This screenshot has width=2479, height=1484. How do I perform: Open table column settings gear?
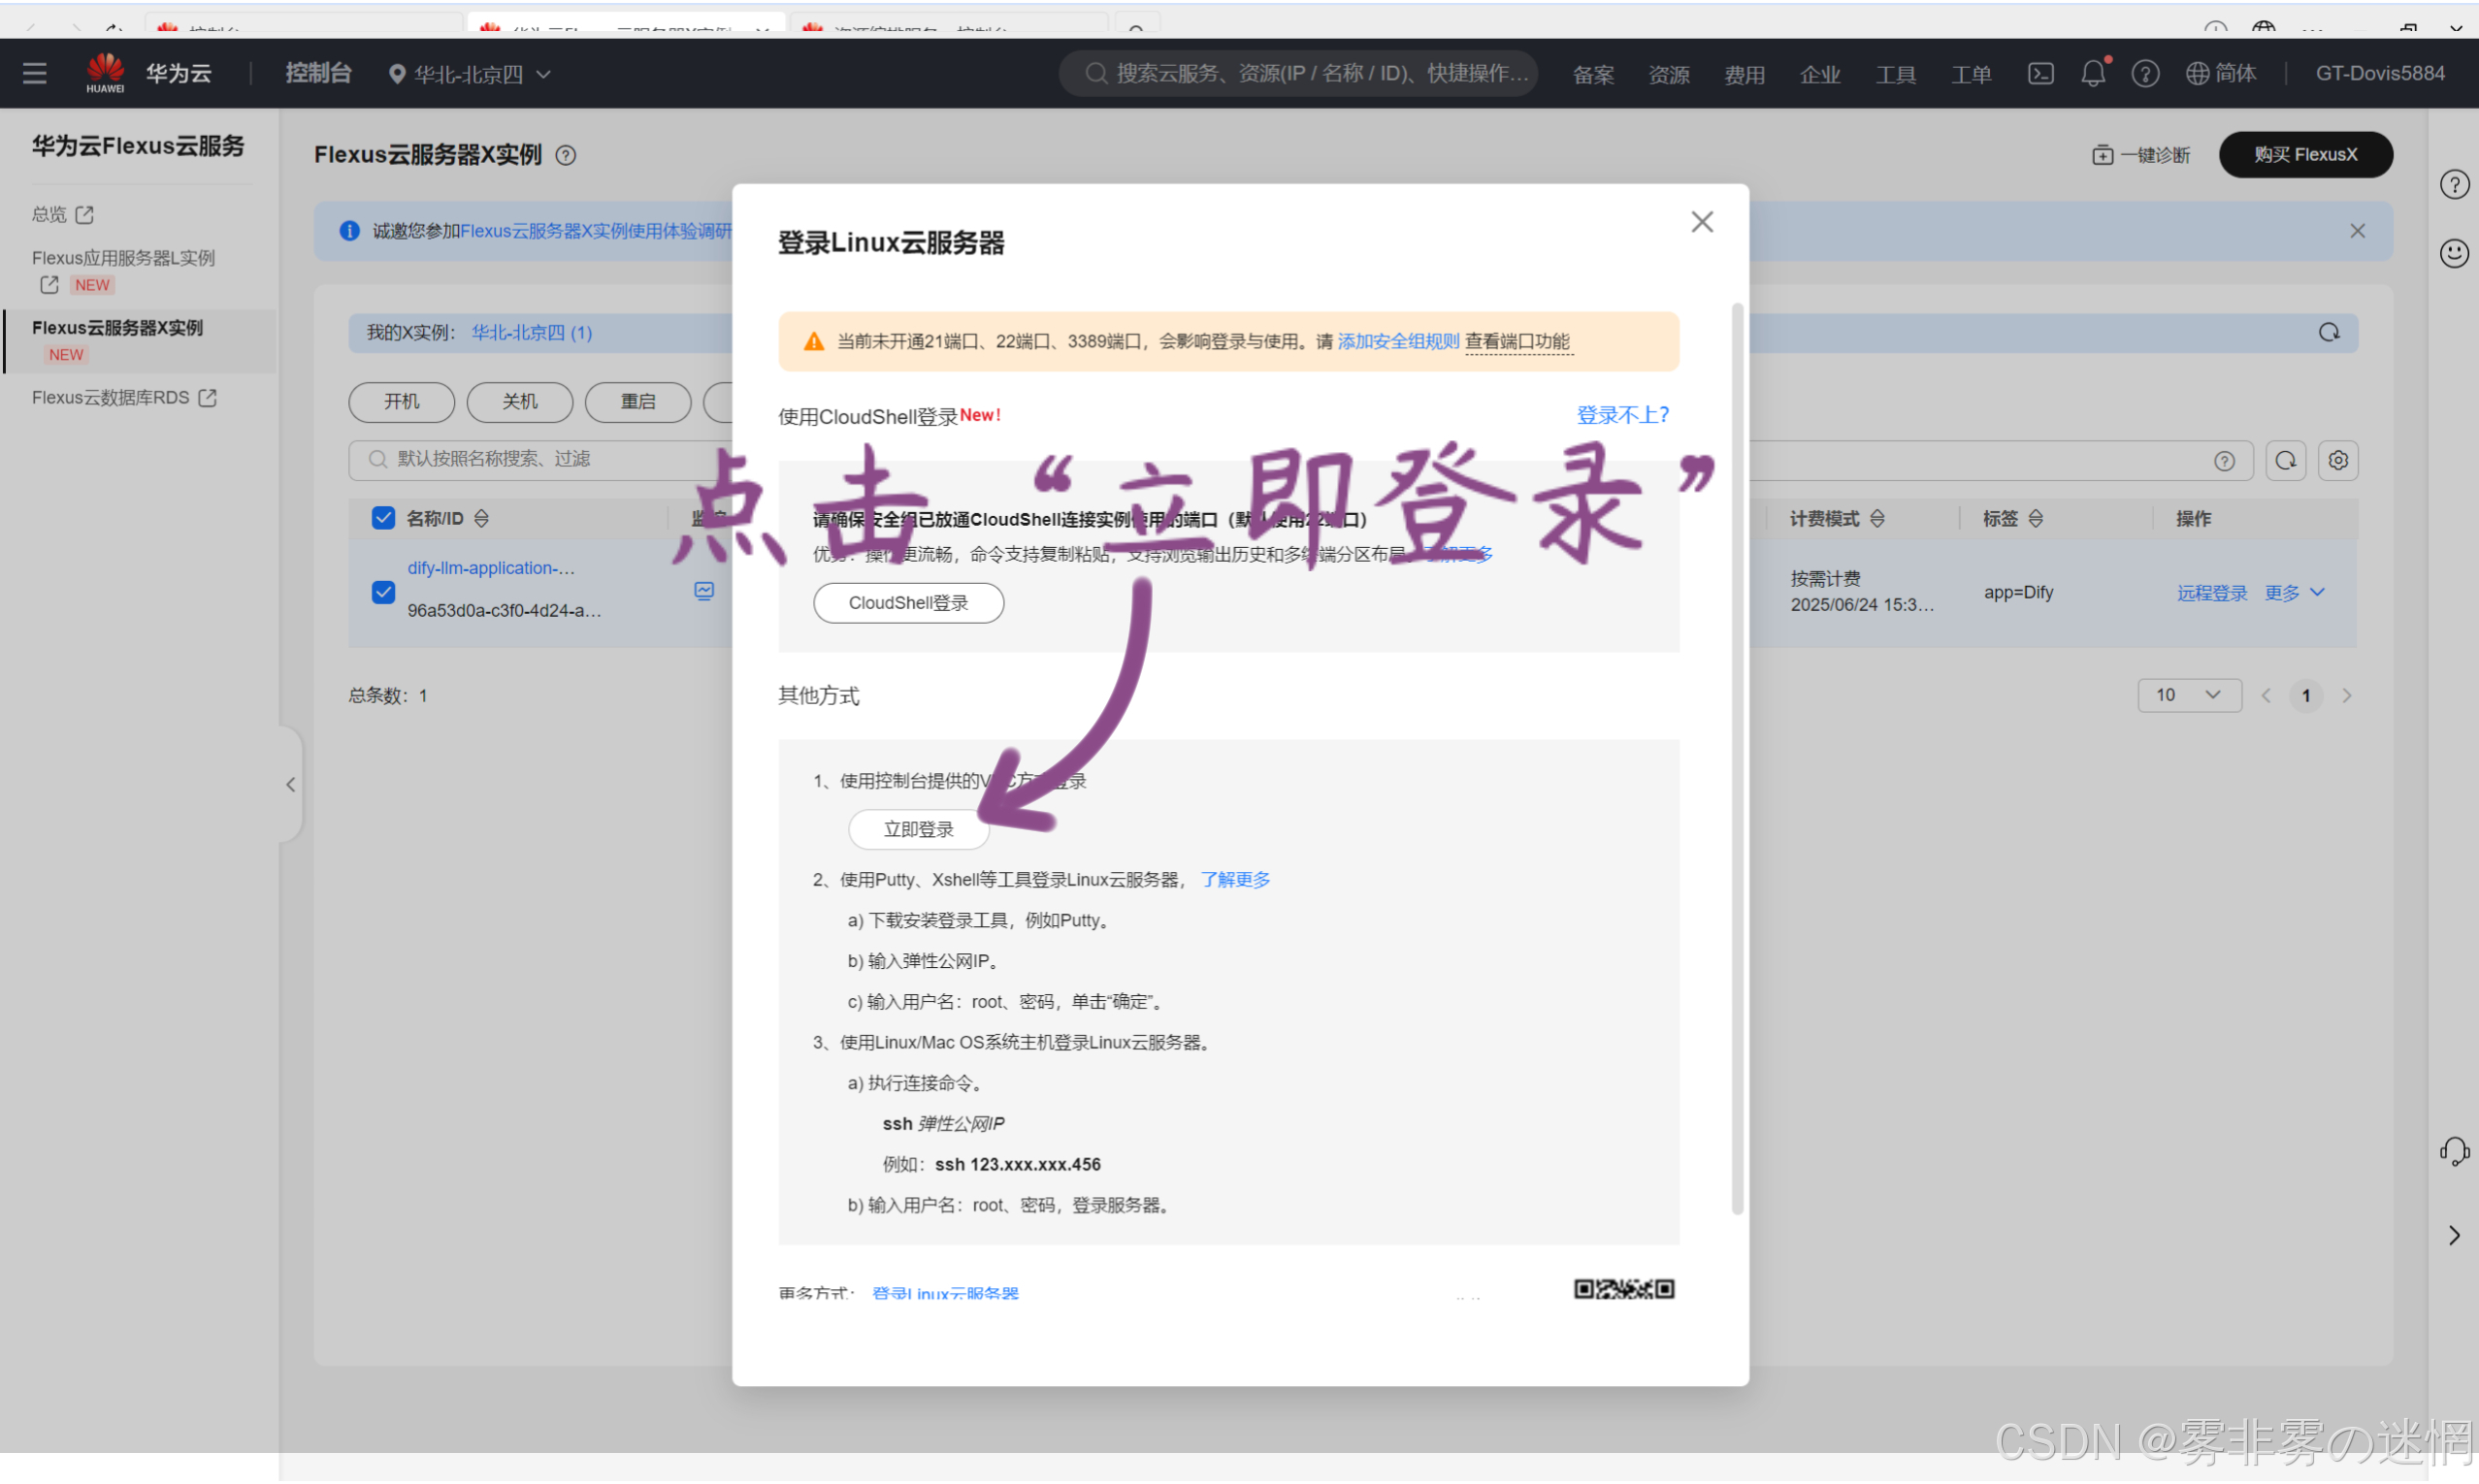click(2338, 460)
